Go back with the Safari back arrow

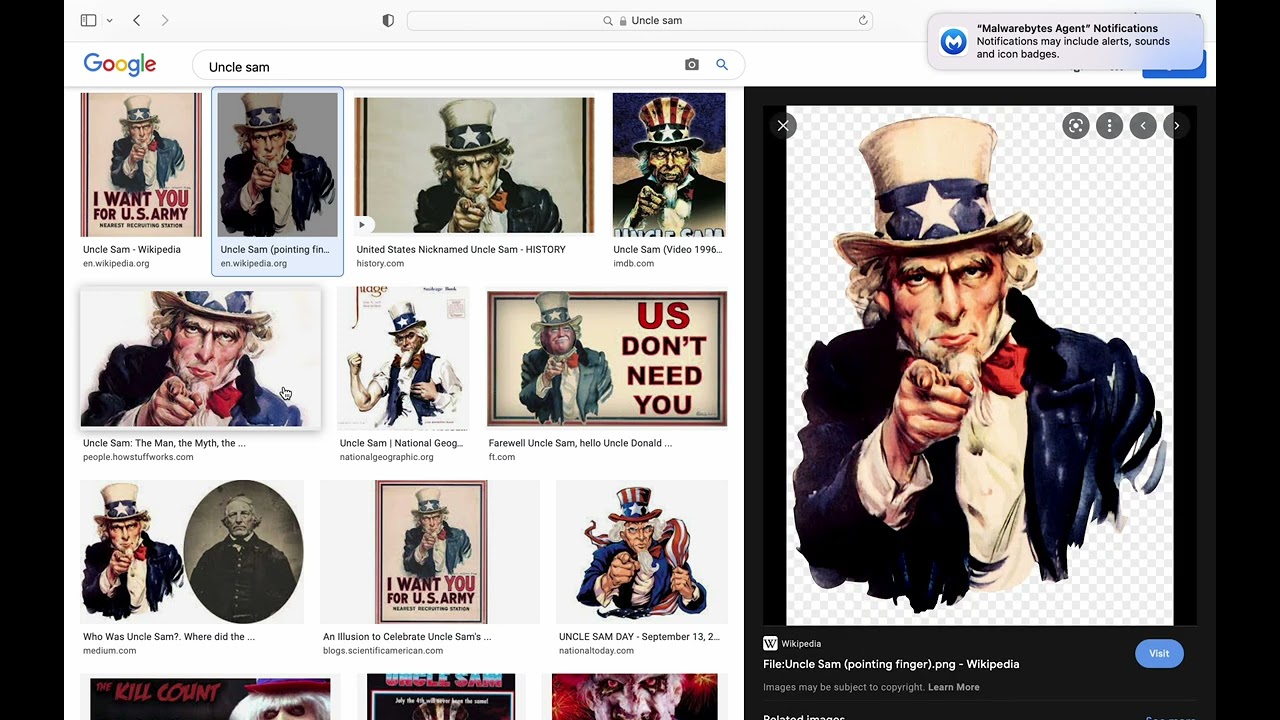pyautogui.click(x=137, y=20)
